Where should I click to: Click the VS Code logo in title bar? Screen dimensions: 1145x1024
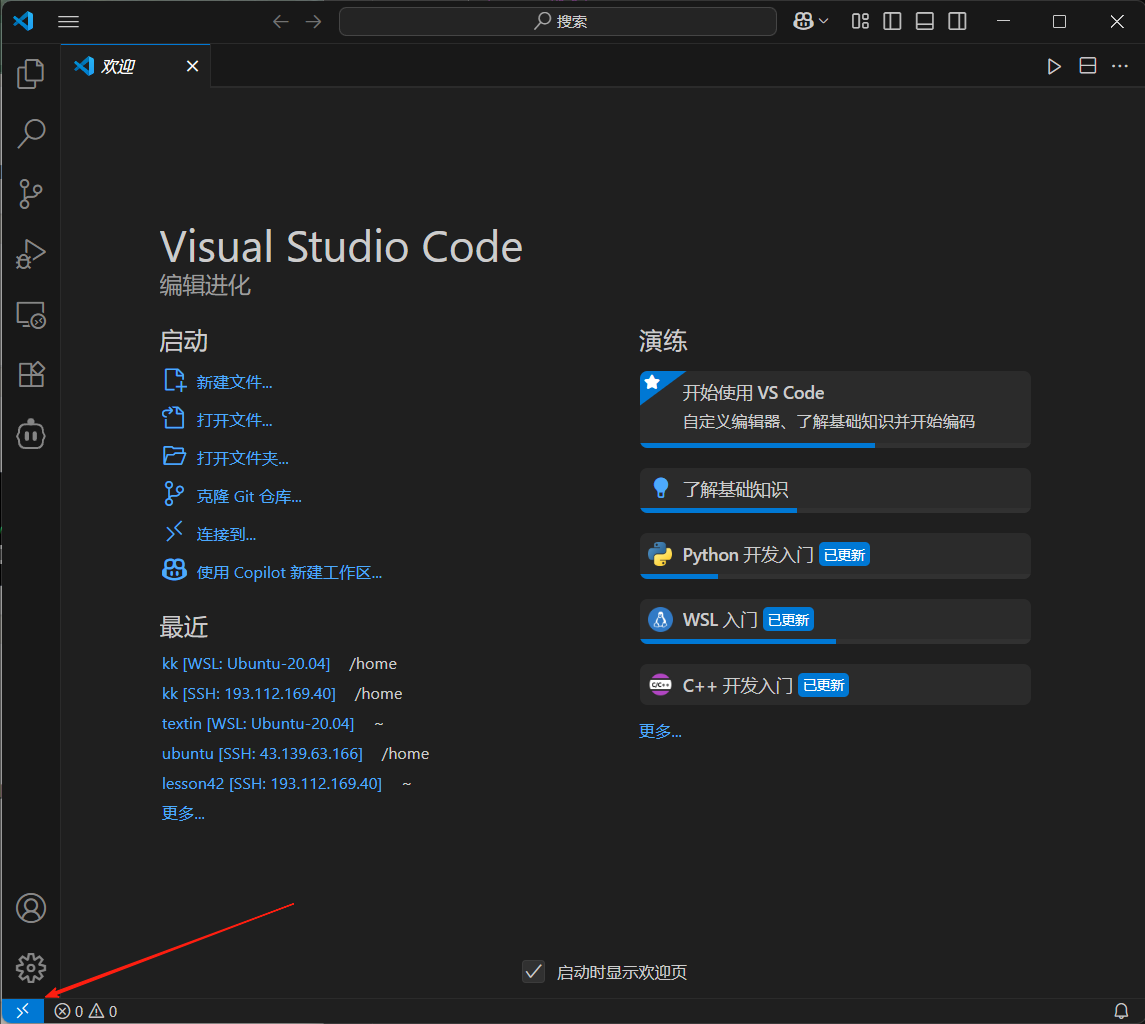point(23,21)
